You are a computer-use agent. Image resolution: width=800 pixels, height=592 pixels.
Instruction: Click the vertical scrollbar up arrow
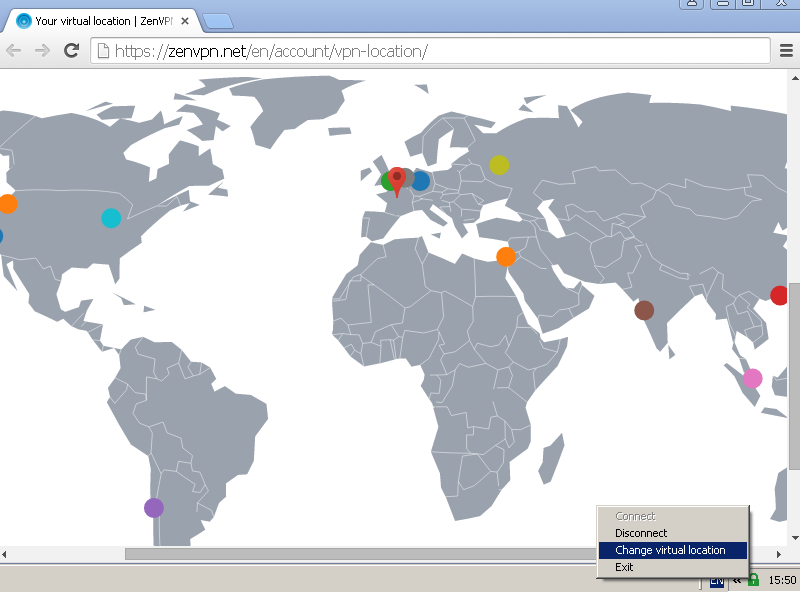(x=794, y=78)
